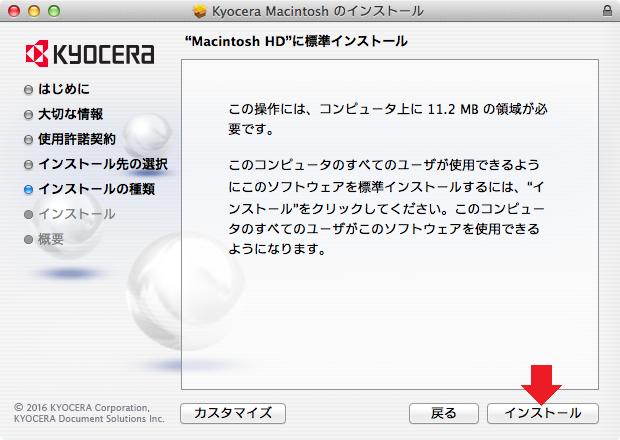Click the bullet beside はじめに

click(x=28, y=90)
